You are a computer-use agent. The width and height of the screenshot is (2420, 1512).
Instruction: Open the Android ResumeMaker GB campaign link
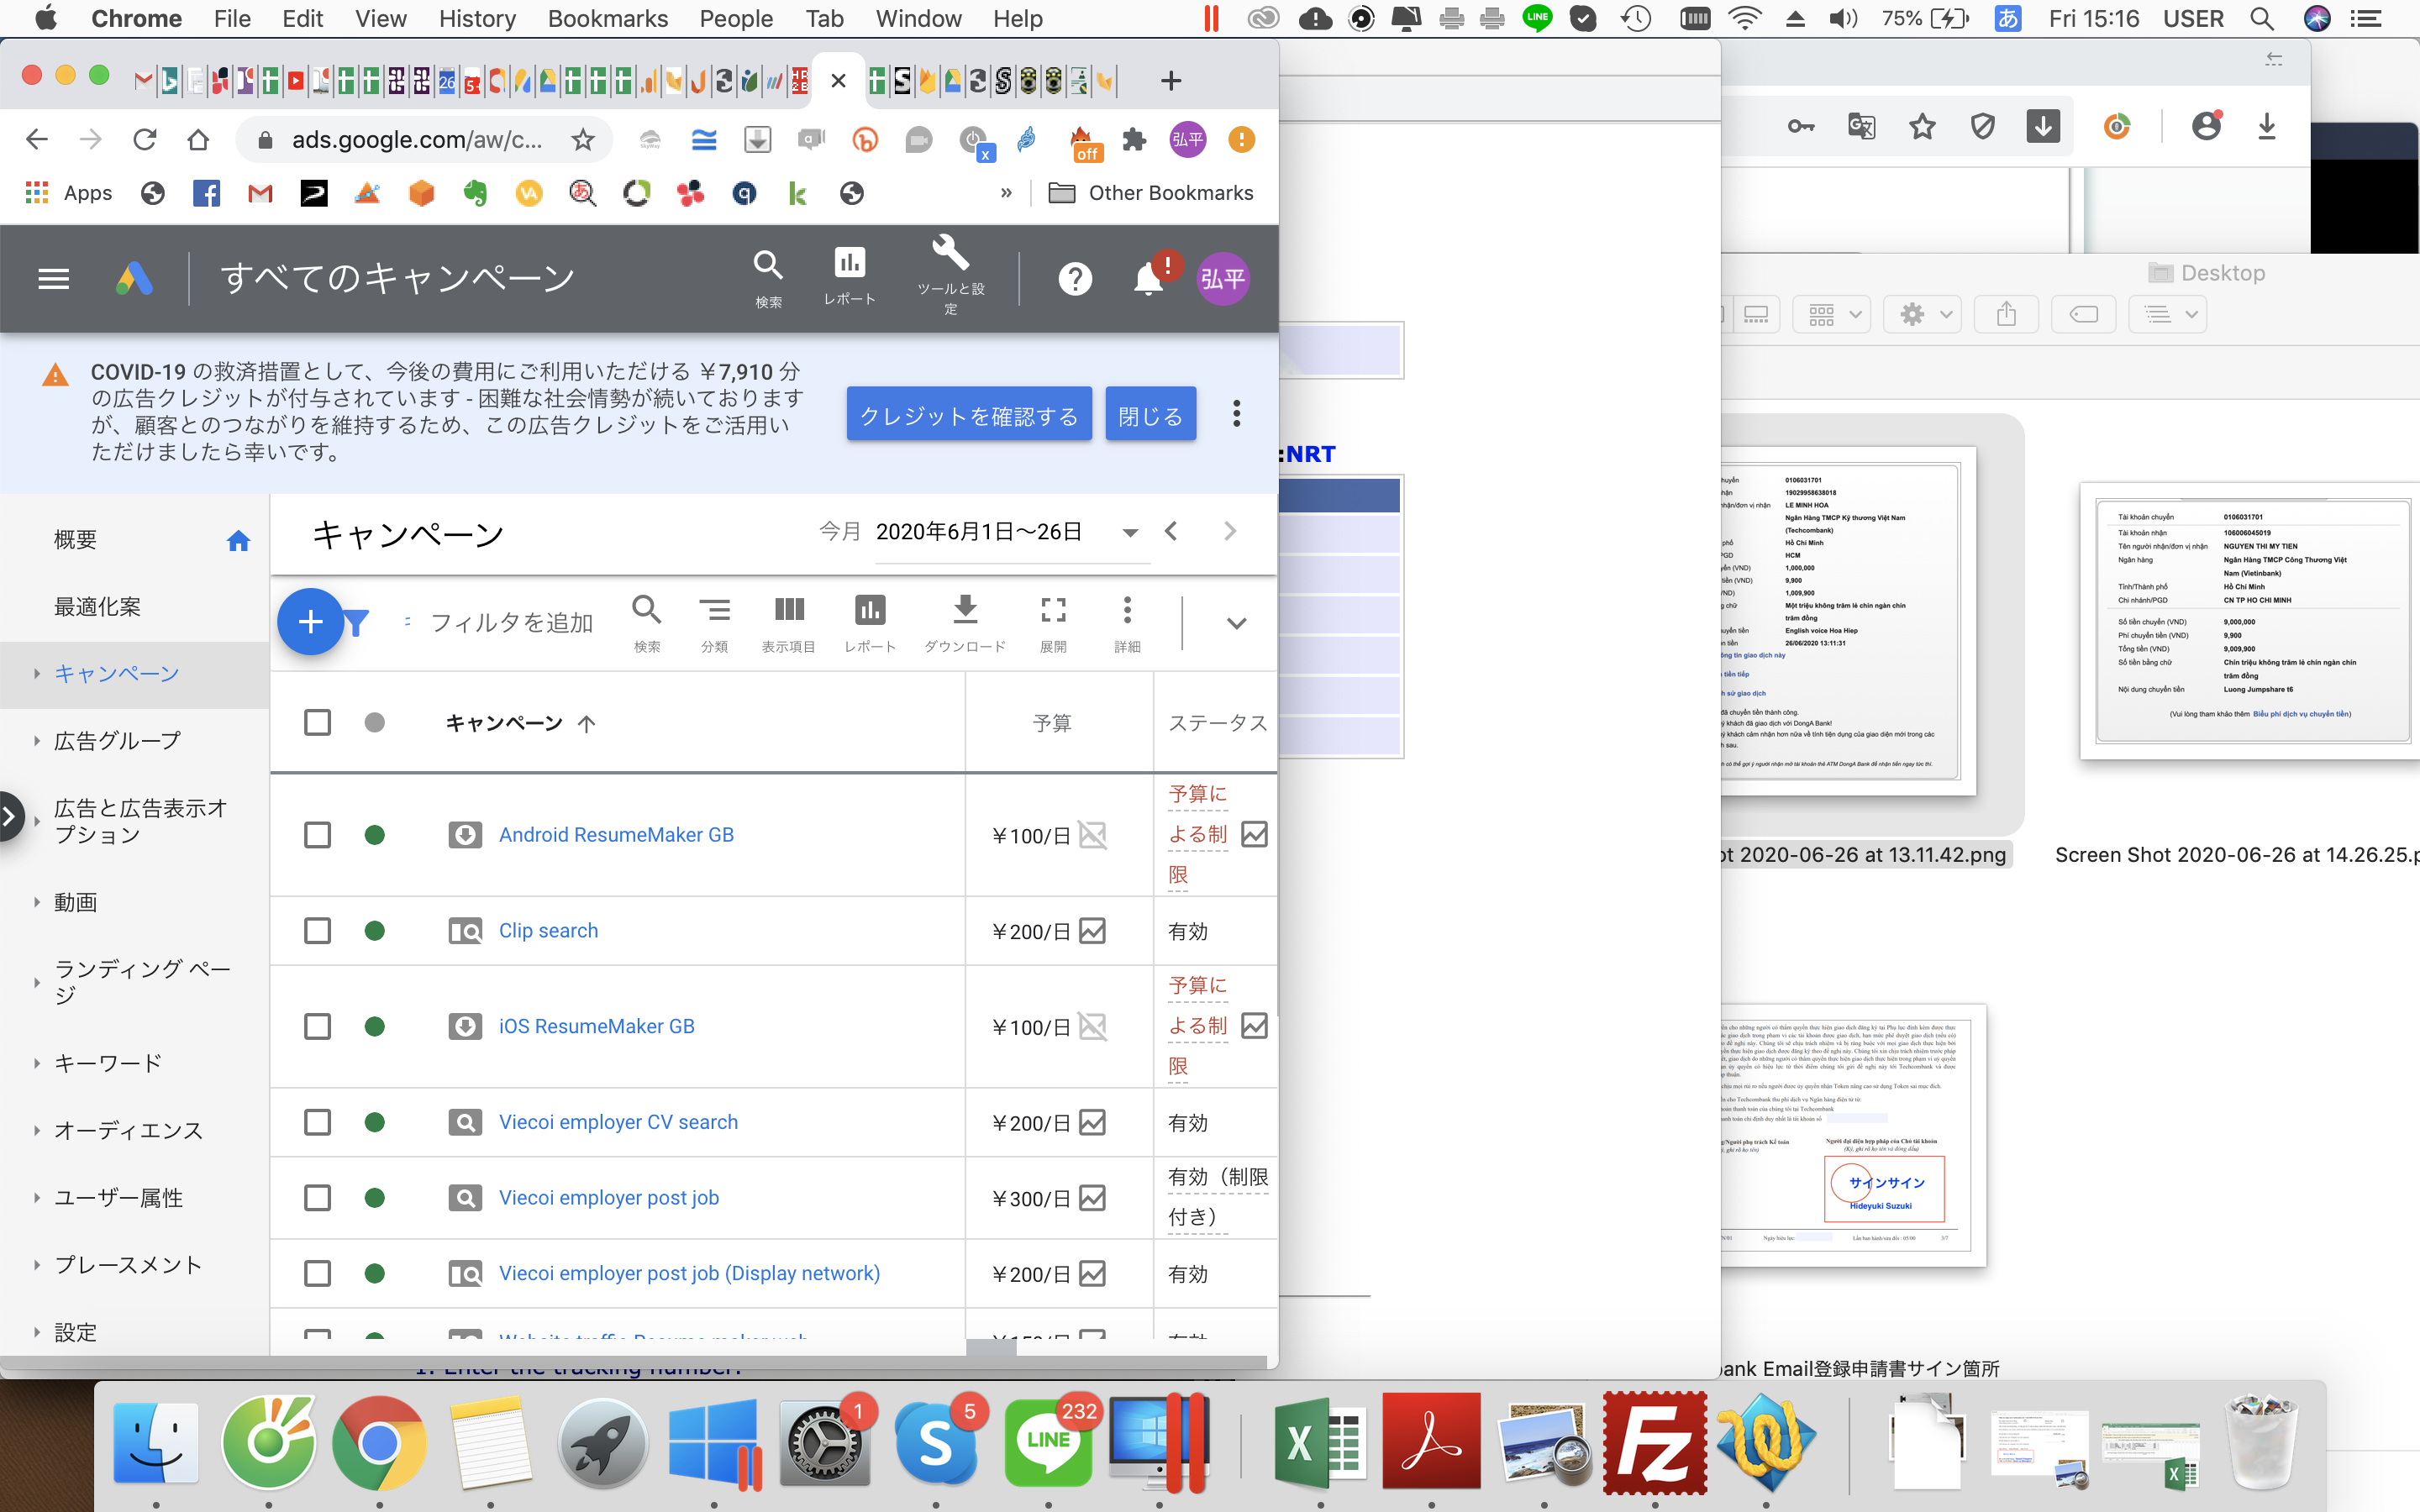(616, 835)
